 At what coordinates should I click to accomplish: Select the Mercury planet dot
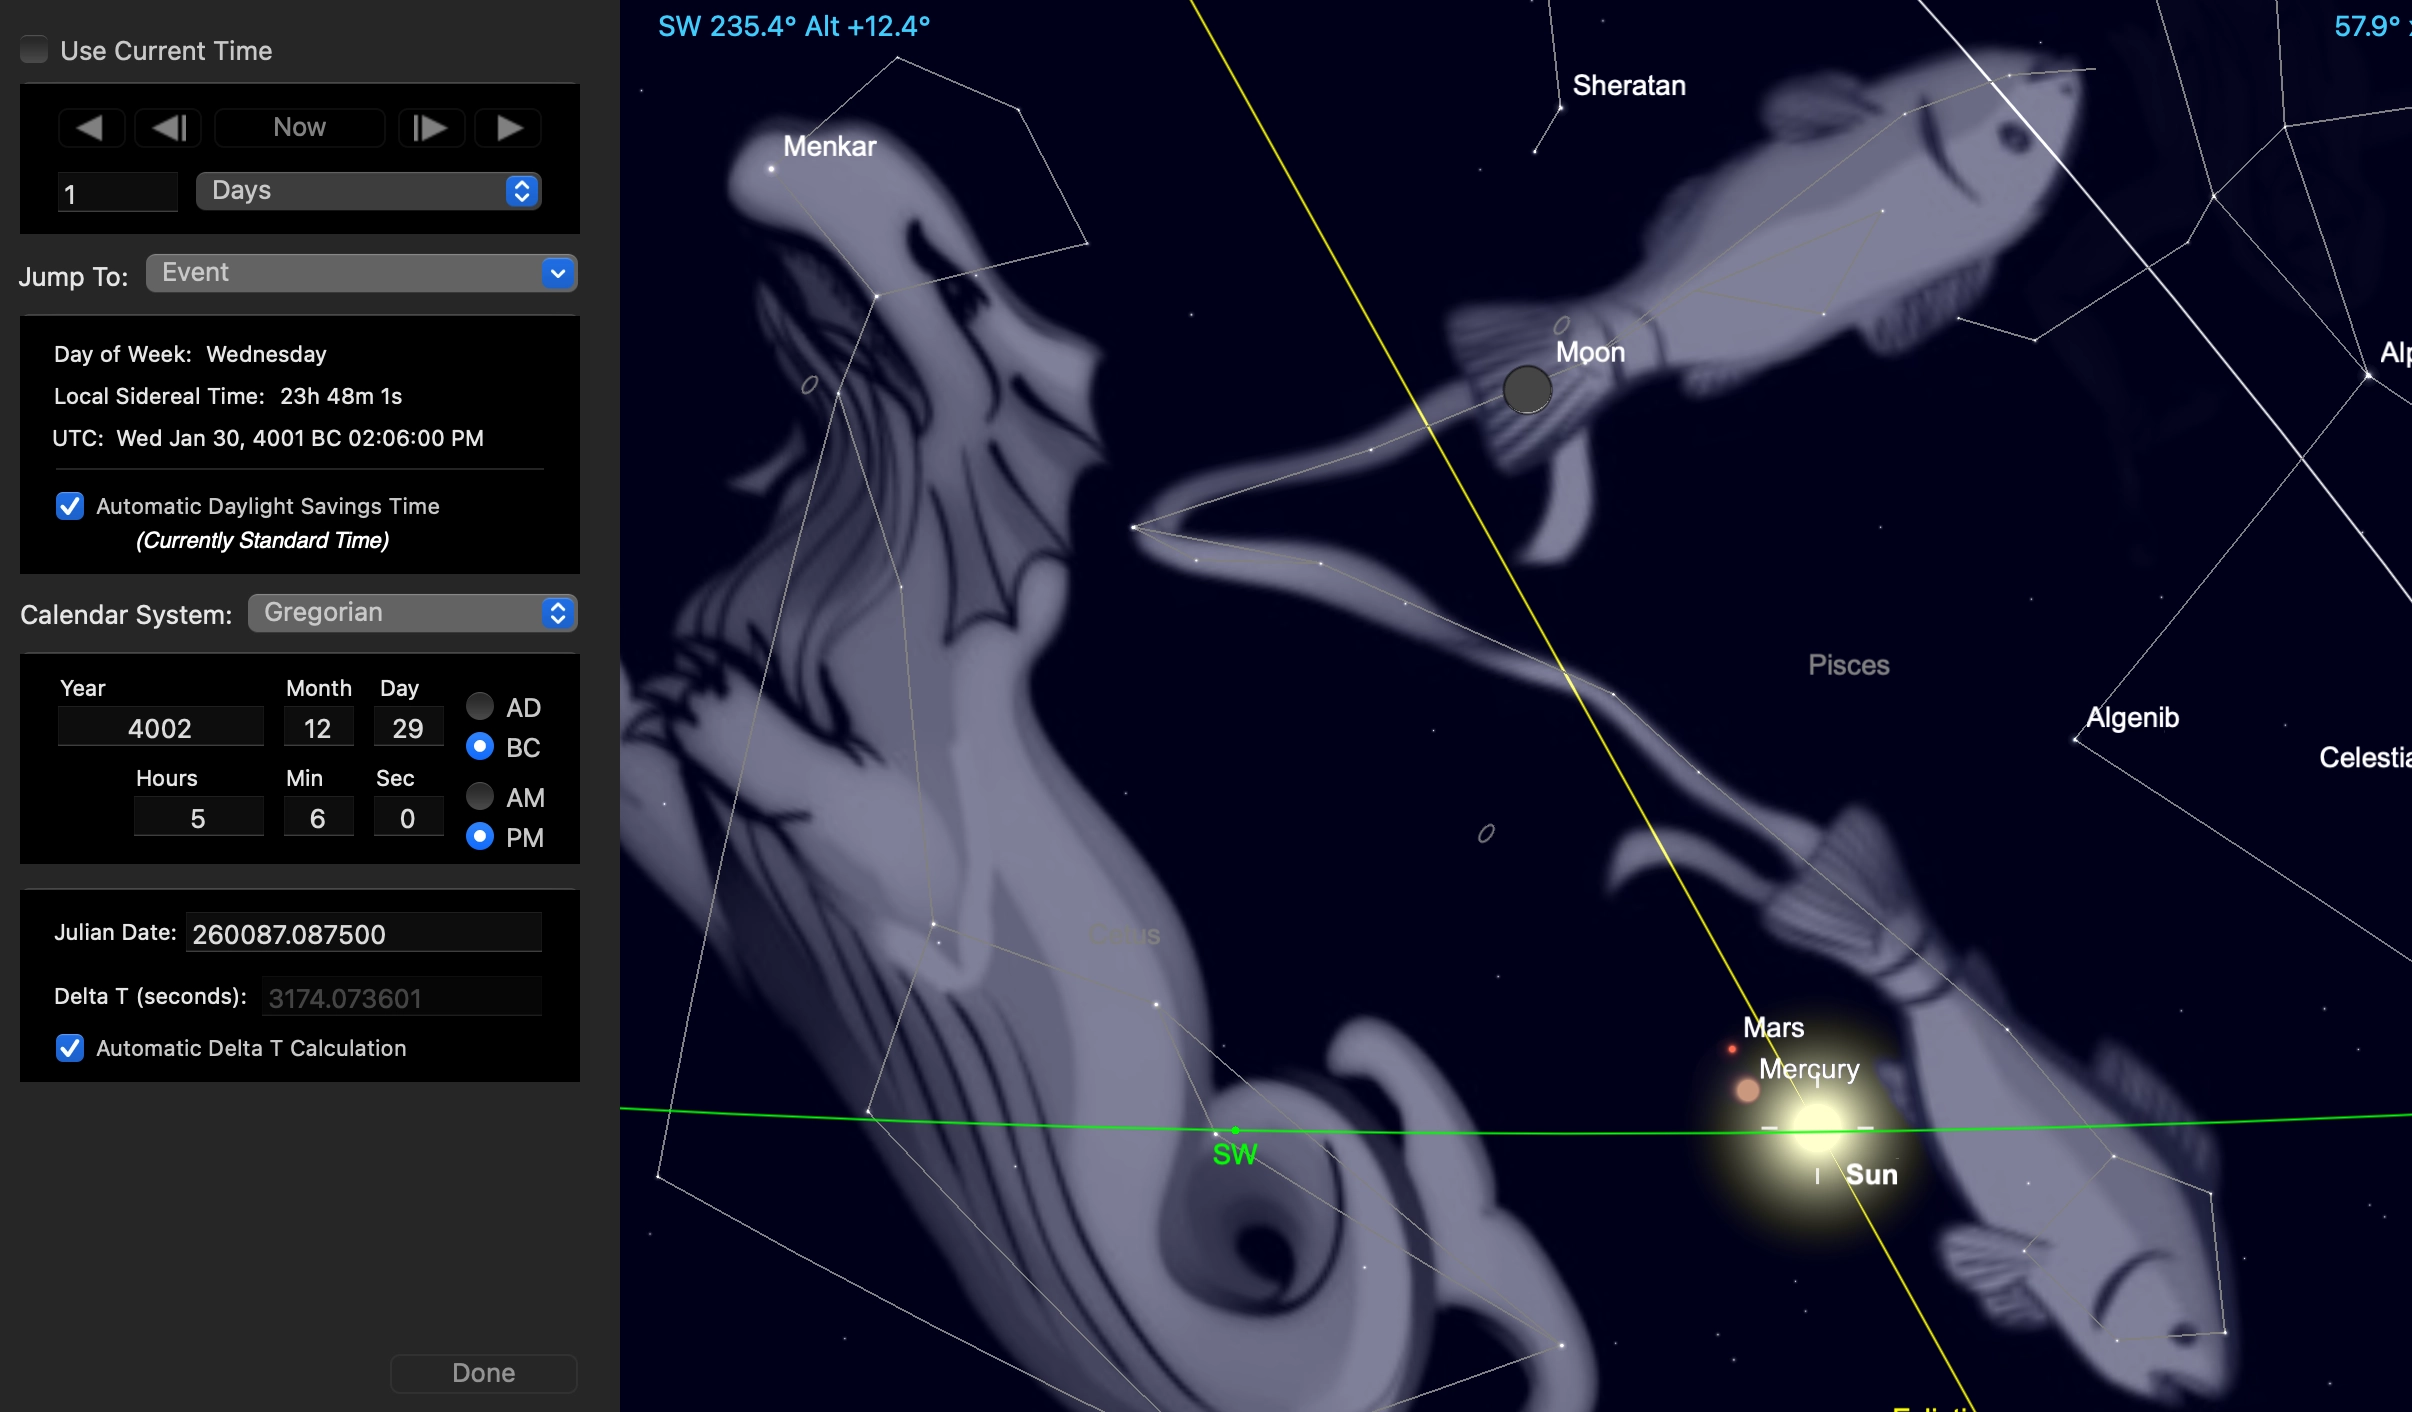pyautogui.click(x=1747, y=1091)
